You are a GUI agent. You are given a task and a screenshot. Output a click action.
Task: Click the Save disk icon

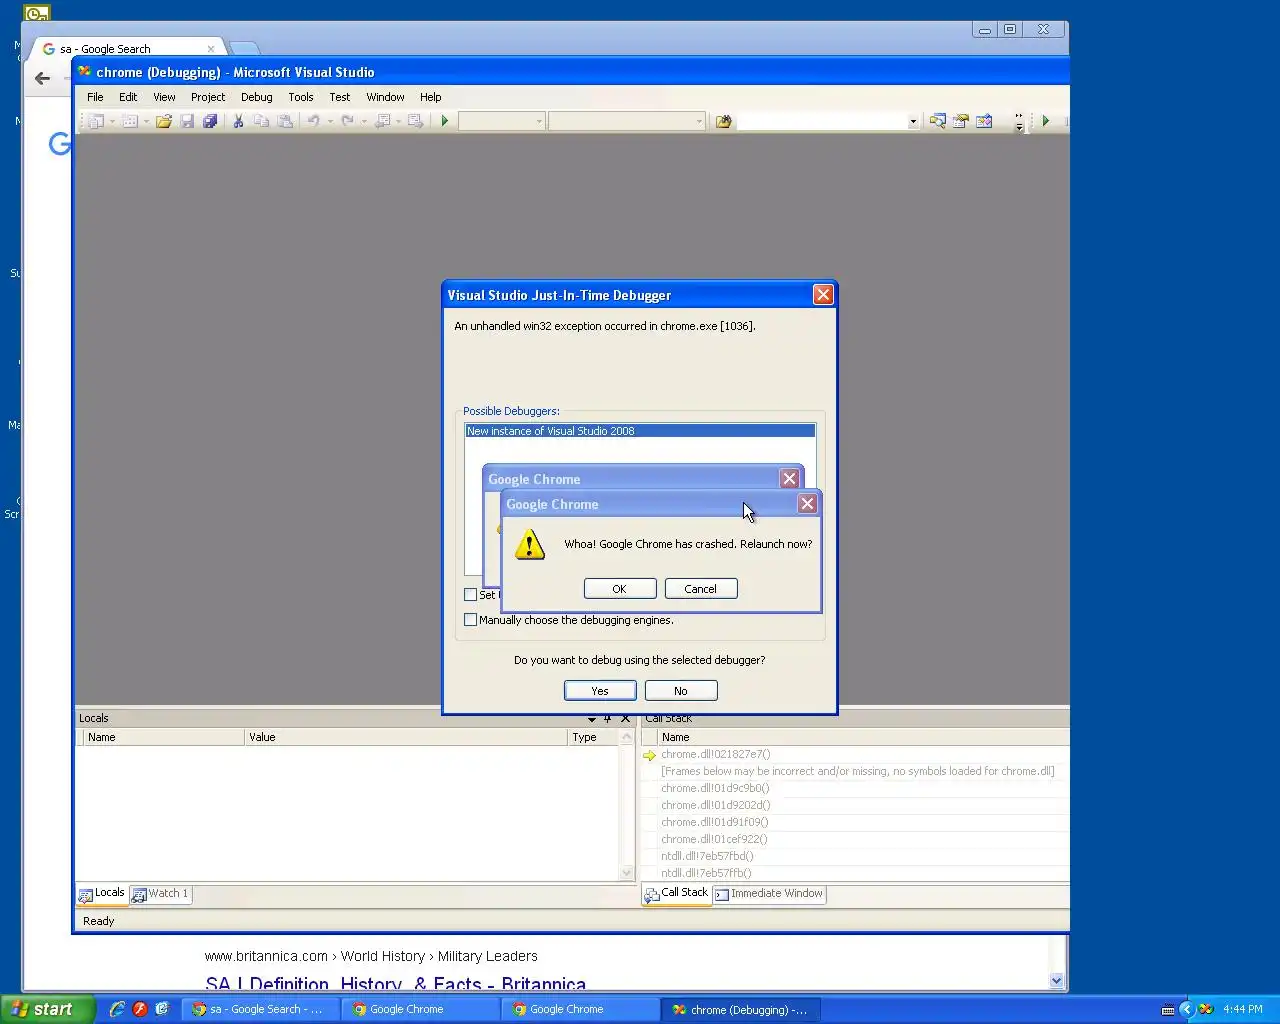[187, 121]
